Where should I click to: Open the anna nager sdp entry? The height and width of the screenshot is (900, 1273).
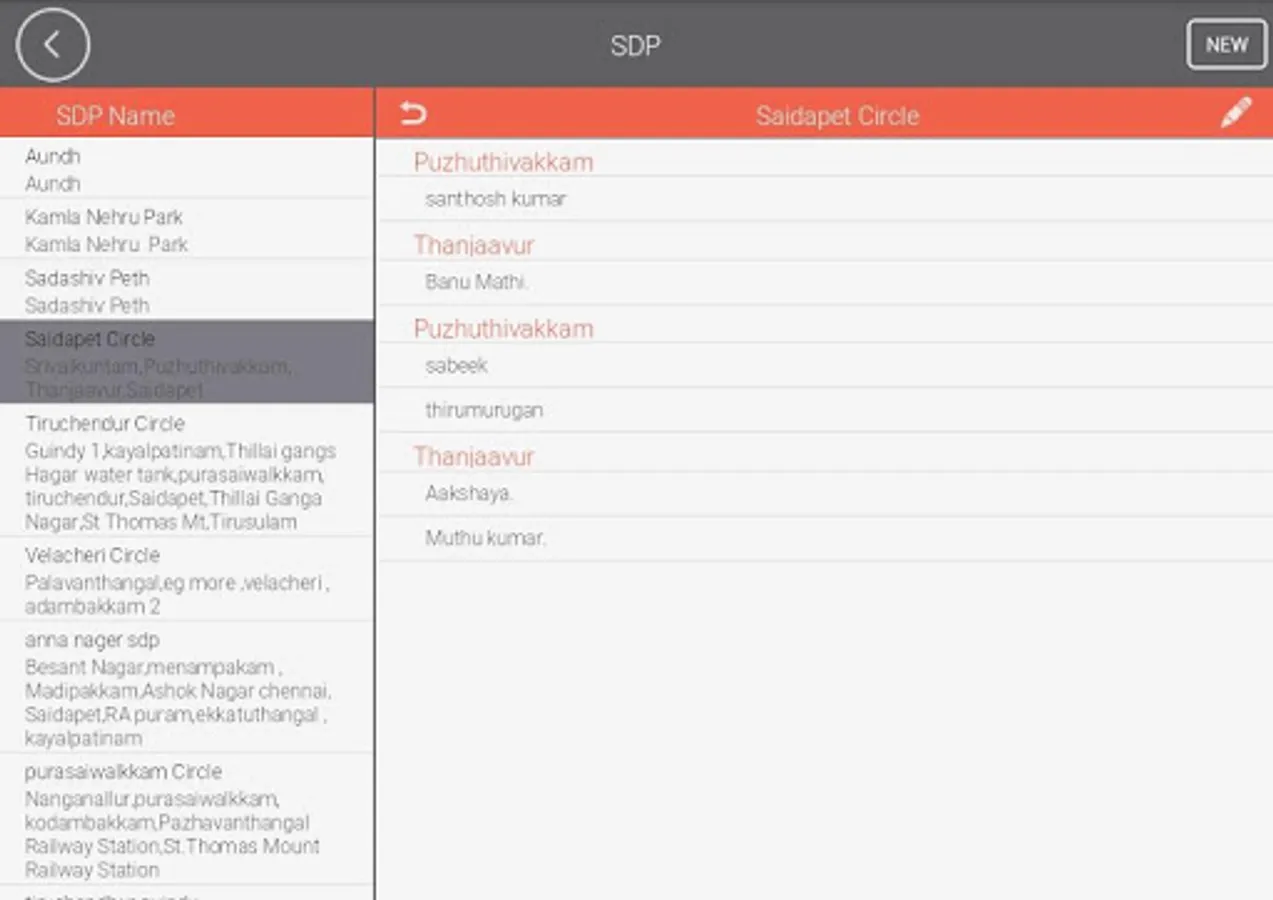(x=187, y=687)
